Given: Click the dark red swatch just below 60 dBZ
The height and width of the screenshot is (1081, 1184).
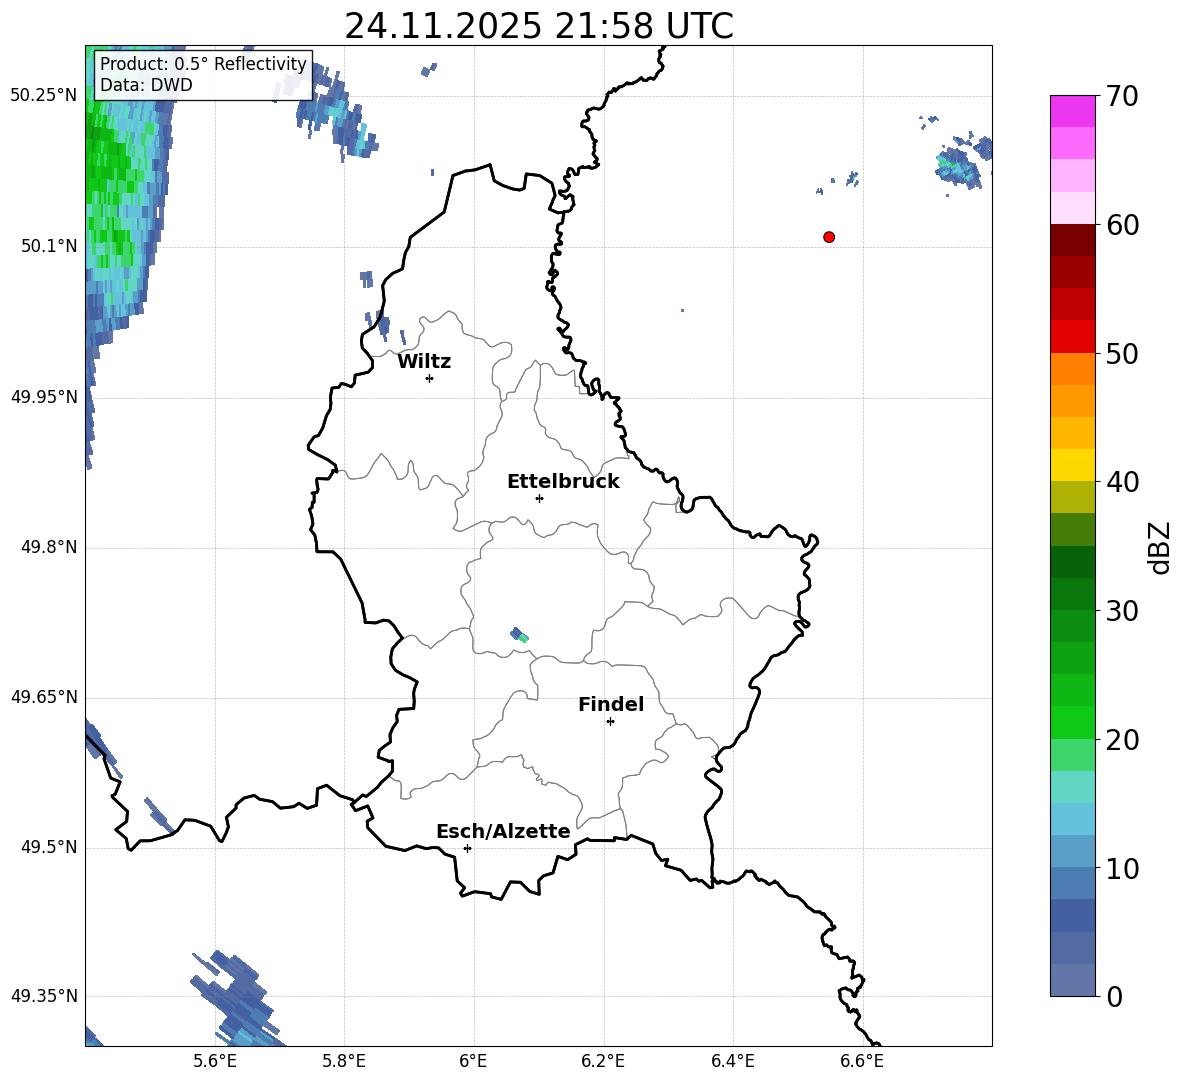Looking at the screenshot, I should point(1072,240).
